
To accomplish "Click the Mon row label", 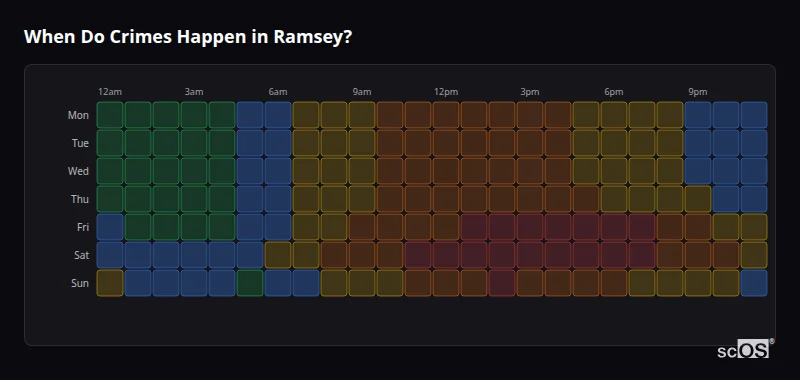I will pos(78,115).
